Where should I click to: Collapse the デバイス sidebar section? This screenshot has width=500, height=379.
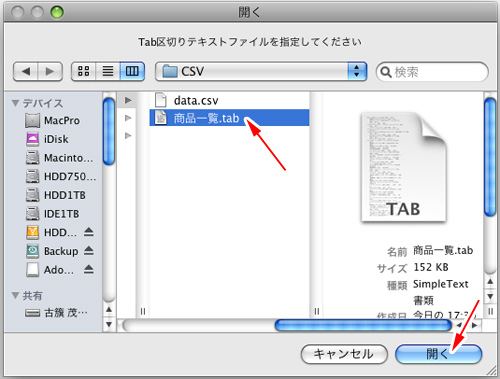pyautogui.click(x=15, y=103)
